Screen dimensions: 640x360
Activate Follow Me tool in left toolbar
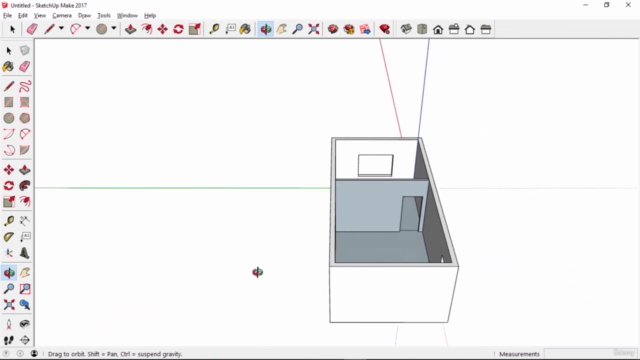[25, 186]
